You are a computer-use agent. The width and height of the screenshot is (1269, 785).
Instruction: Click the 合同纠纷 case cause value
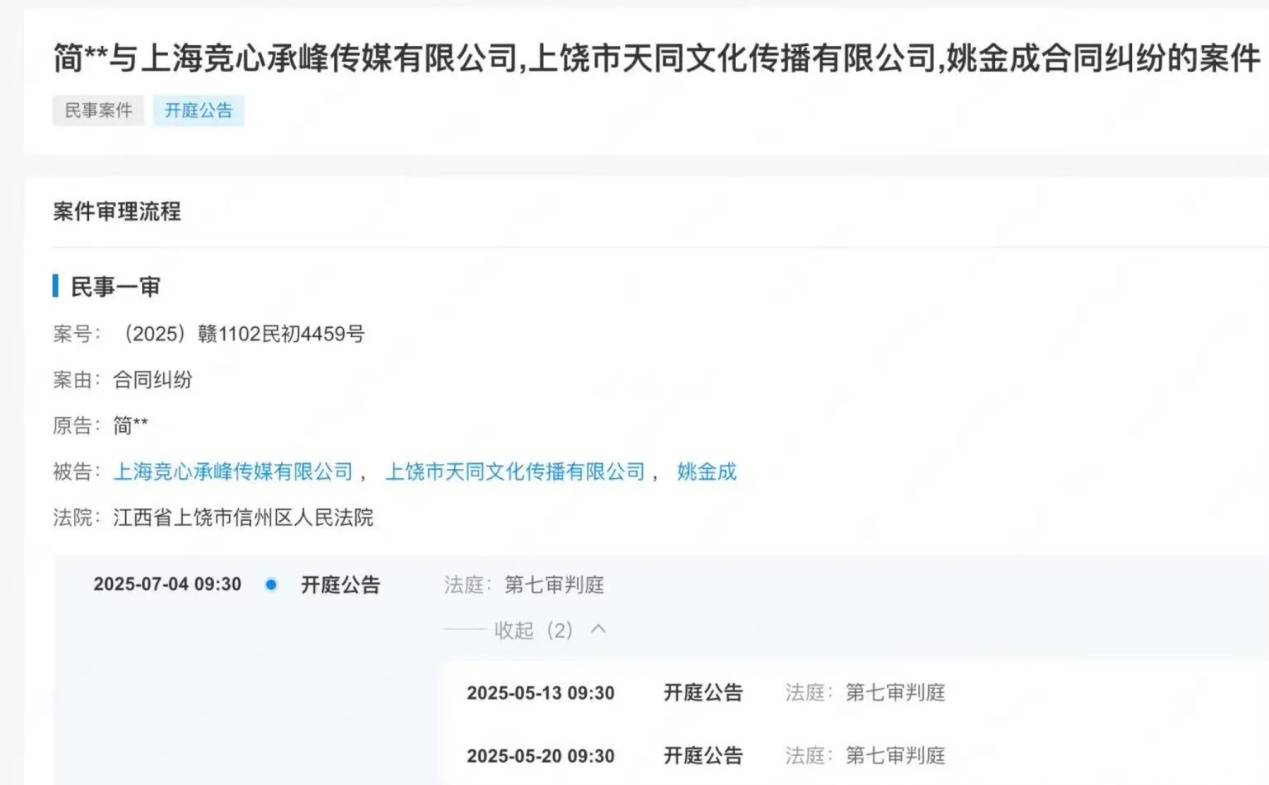point(153,380)
